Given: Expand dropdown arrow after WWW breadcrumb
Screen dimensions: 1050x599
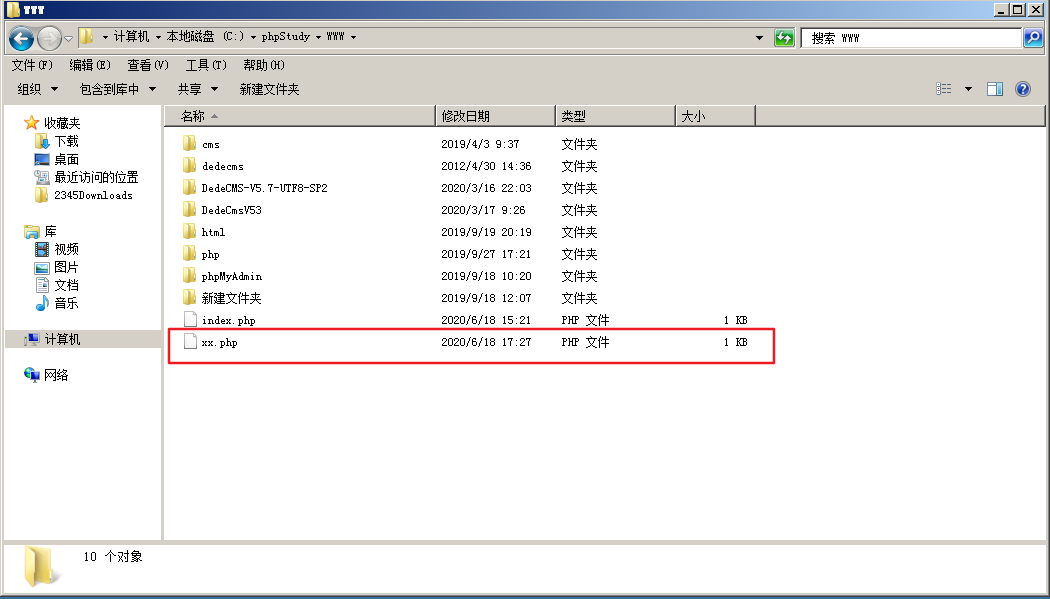Looking at the screenshot, I should click(353, 37).
